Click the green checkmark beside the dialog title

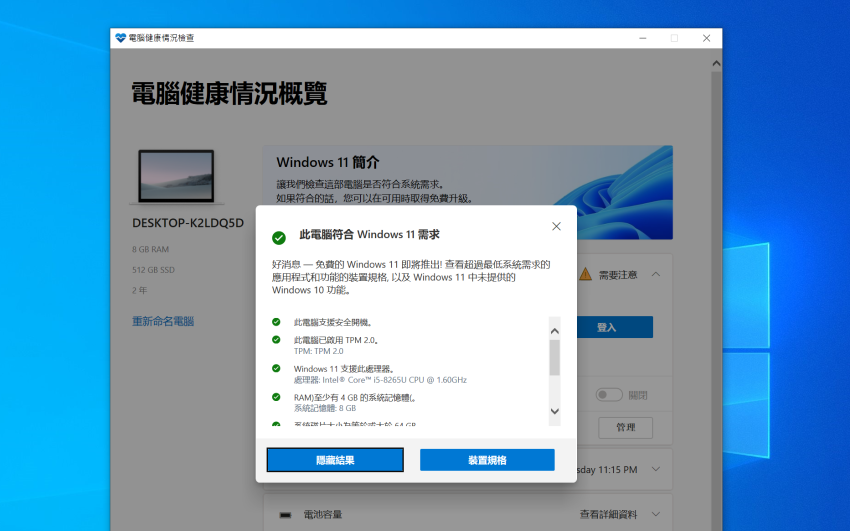tap(279, 238)
